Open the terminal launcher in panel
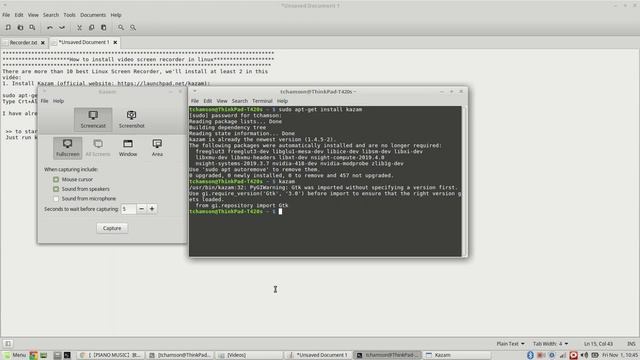The image size is (640, 360). pyautogui.click(x=67, y=355)
